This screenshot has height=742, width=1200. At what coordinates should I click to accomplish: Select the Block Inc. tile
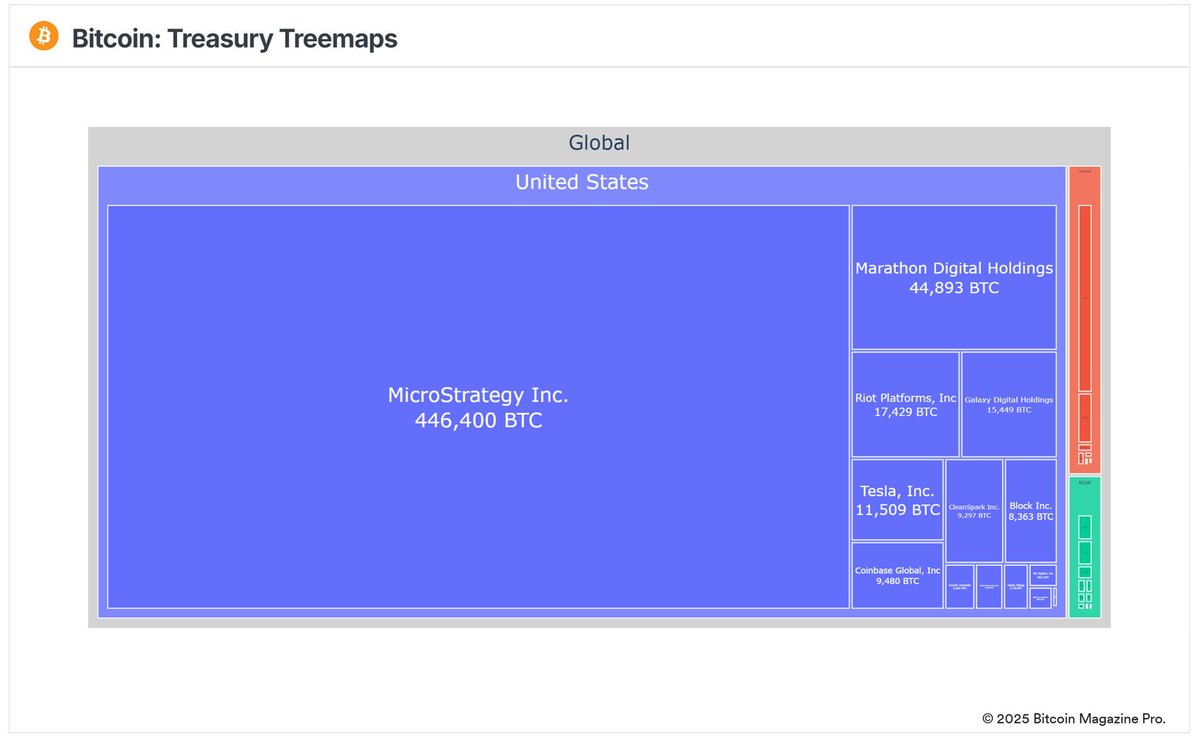[1030, 511]
